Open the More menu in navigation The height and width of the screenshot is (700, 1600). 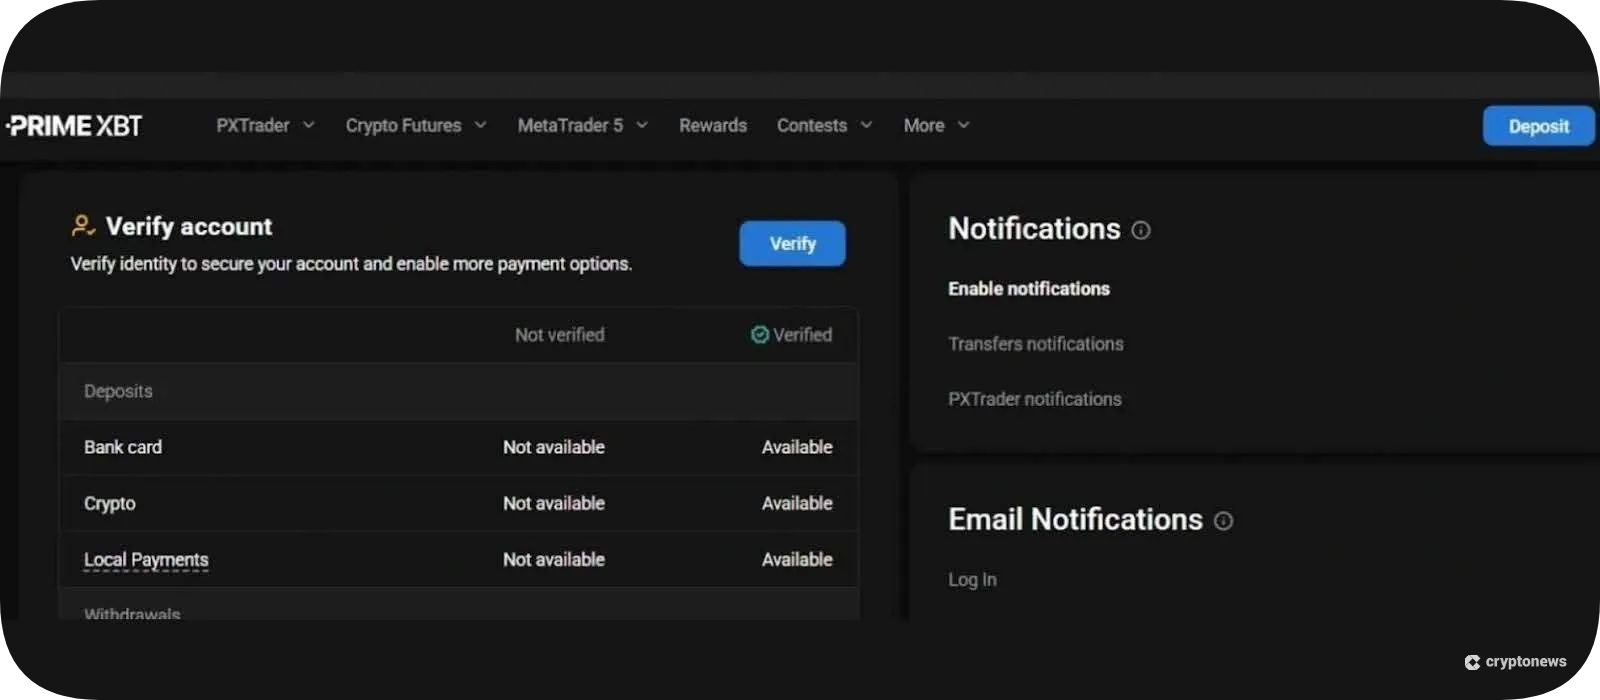pyautogui.click(x=936, y=126)
